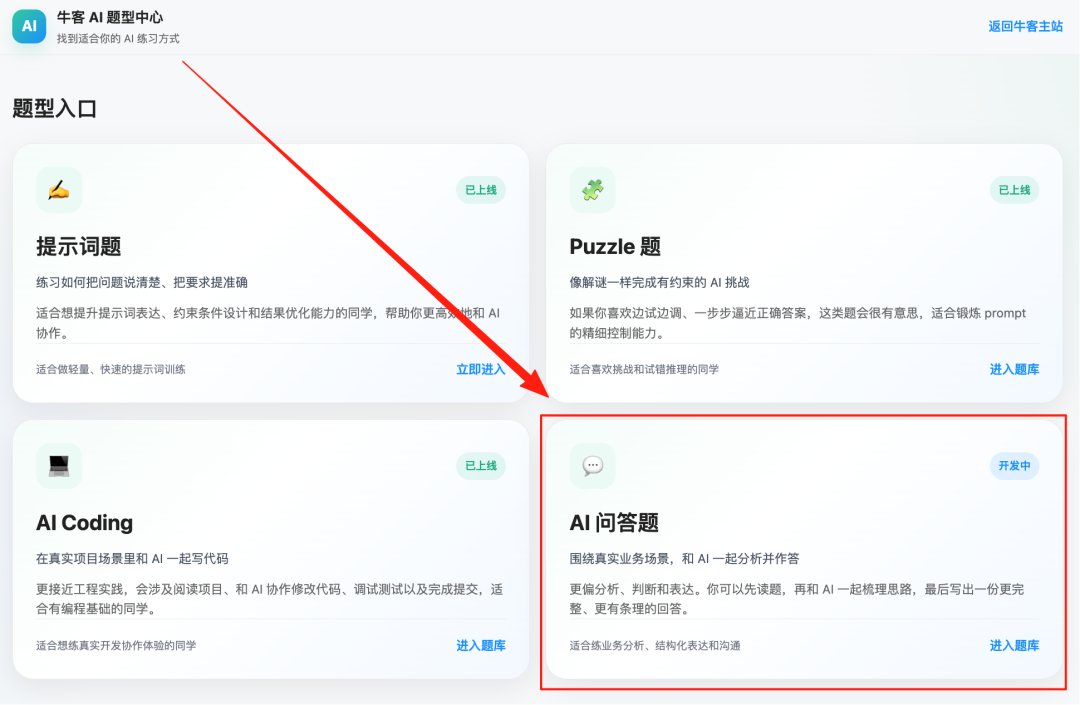1080x705 pixels.
Task: Click 找到适合你的 AI 练习方式 subtitle
Action: (x=118, y=39)
